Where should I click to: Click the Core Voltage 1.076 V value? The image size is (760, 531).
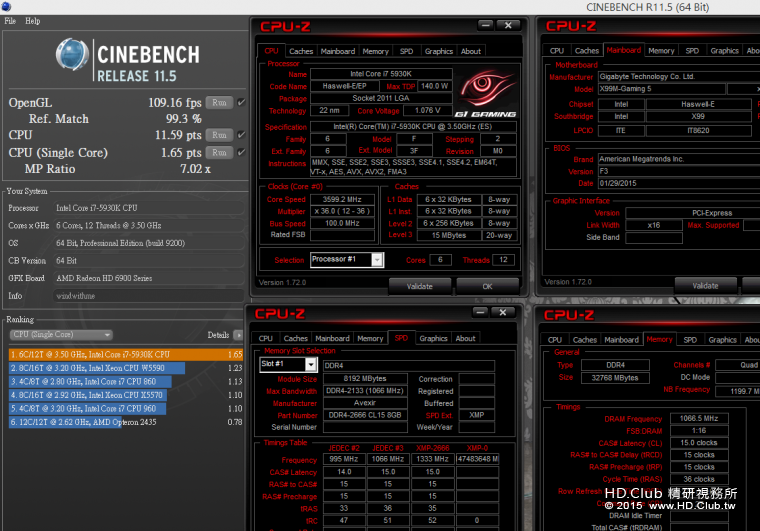point(428,111)
